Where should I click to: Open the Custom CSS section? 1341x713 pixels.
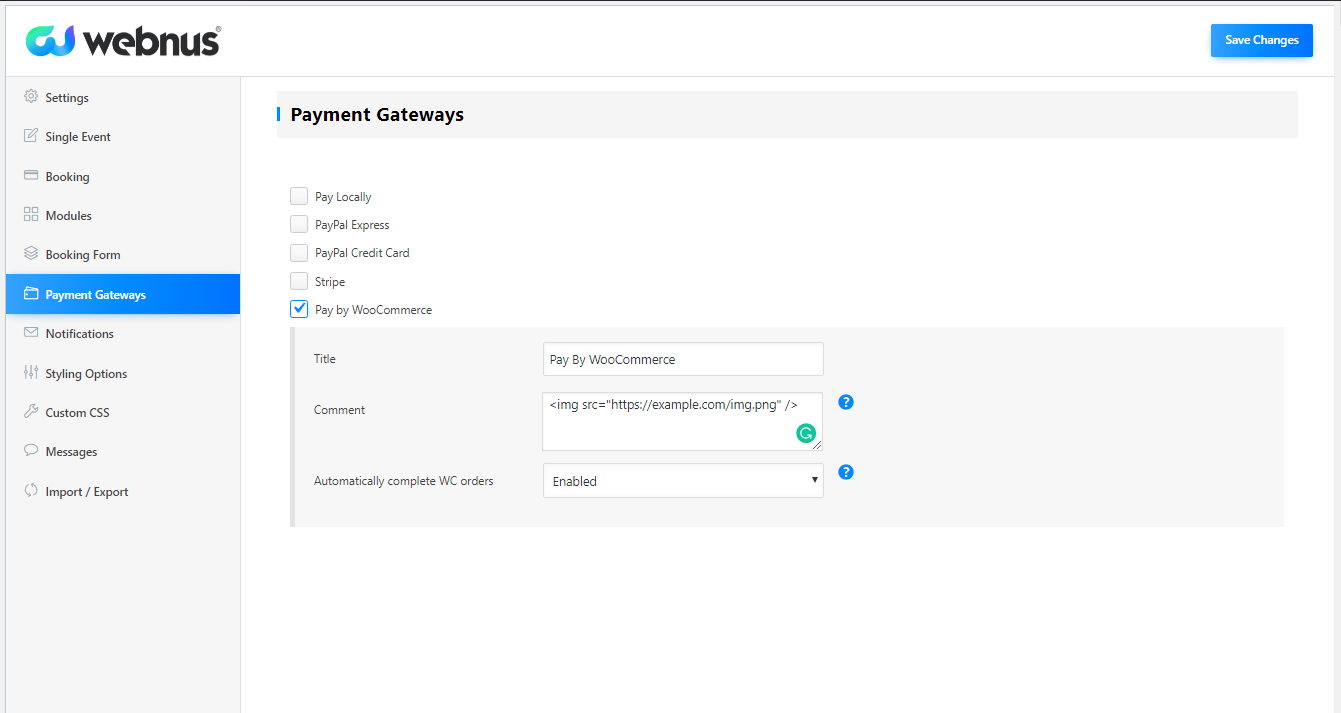point(122,412)
